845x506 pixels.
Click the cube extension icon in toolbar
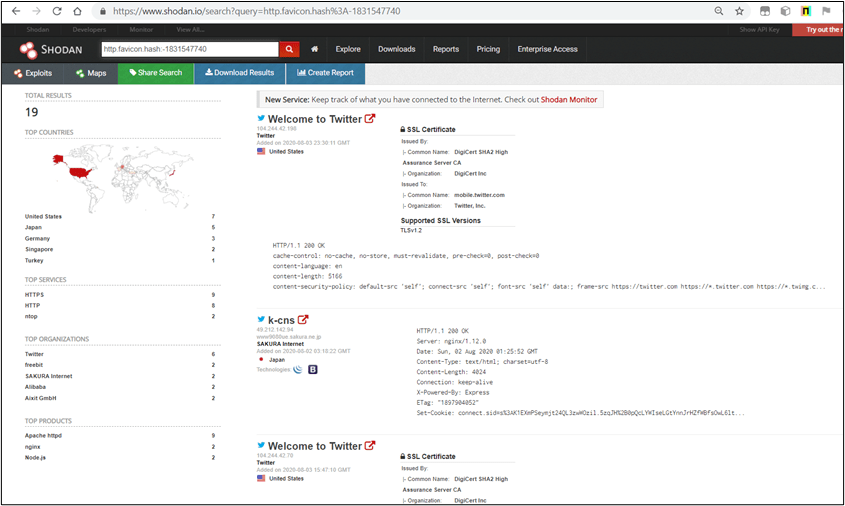[785, 11]
